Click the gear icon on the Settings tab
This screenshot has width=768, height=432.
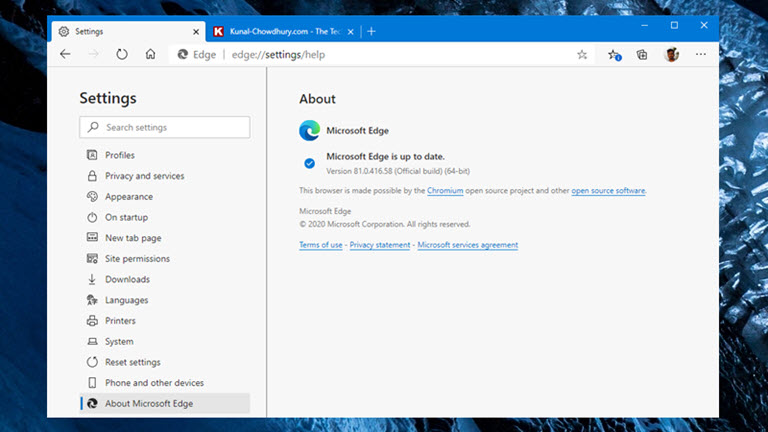64,31
